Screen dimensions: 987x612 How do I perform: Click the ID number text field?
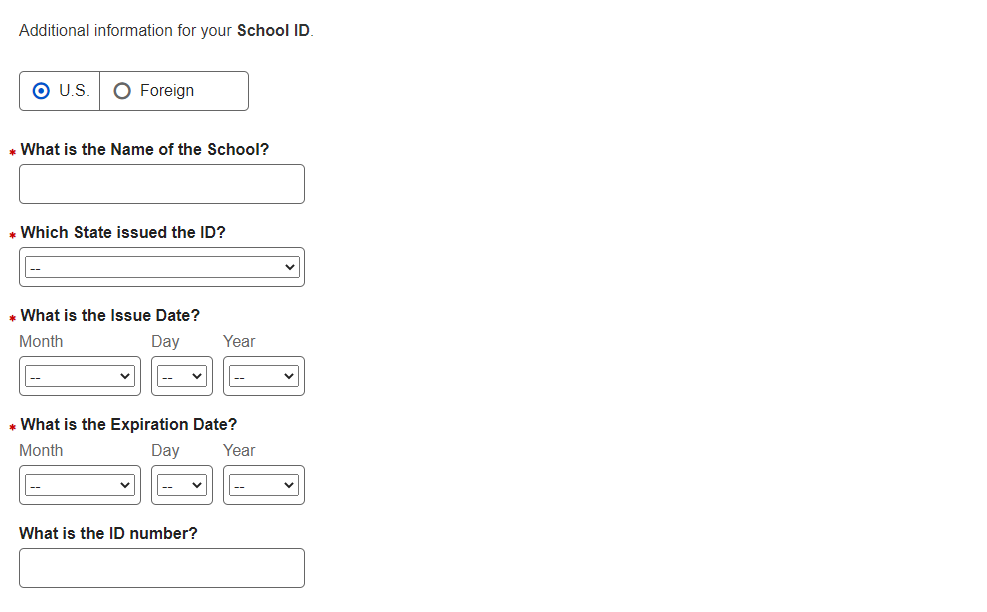[161, 568]
